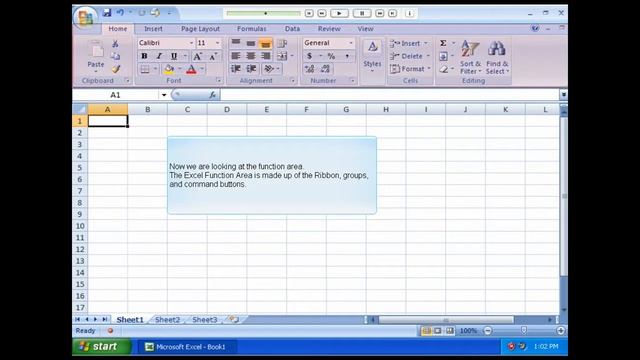This screenshot has width=640, height=360.
Task: Switch to the Insert ribbon tab
Action: tap(153, 29)
